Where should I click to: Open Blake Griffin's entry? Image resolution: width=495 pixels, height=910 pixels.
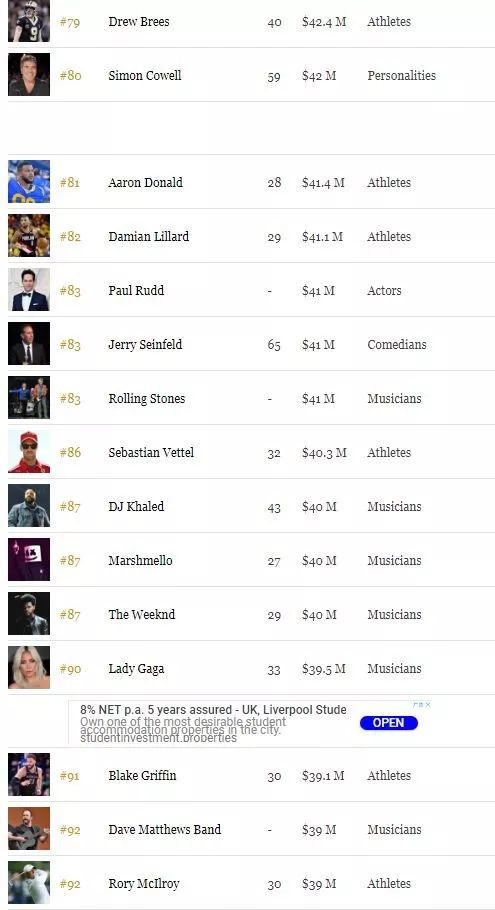coord(142,776)
